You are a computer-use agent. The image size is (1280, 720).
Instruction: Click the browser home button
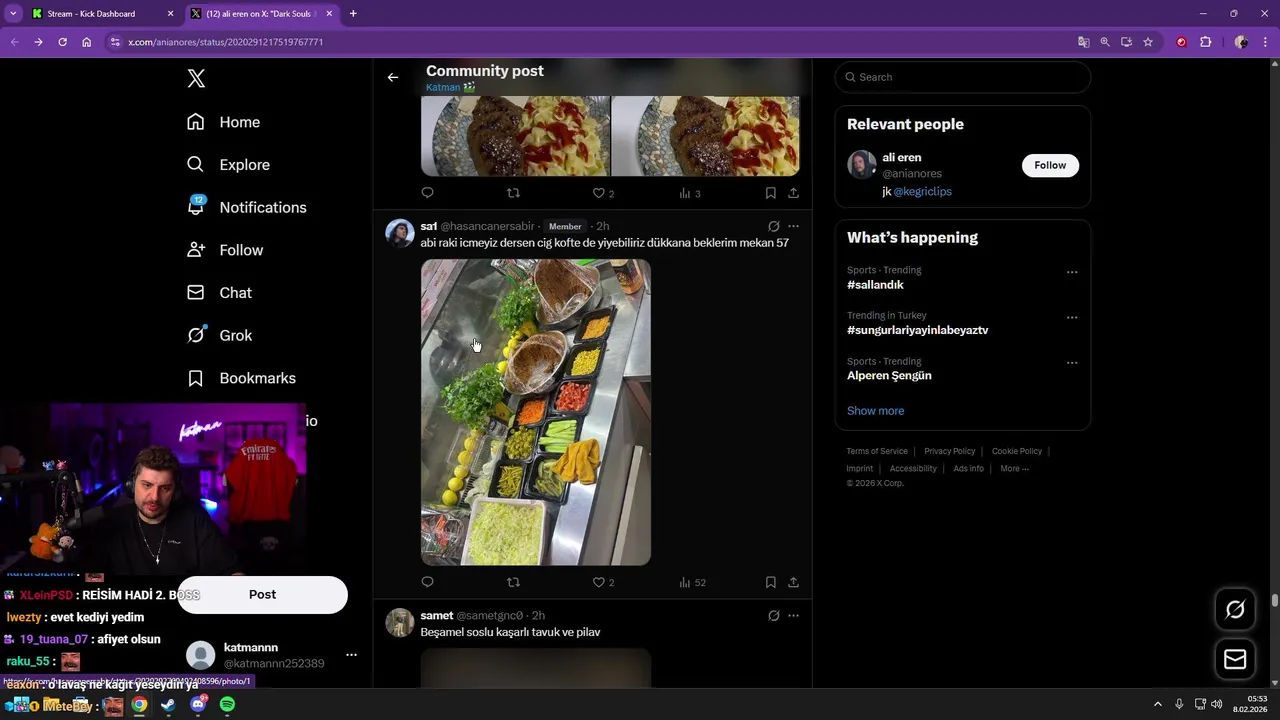[86, 42]
